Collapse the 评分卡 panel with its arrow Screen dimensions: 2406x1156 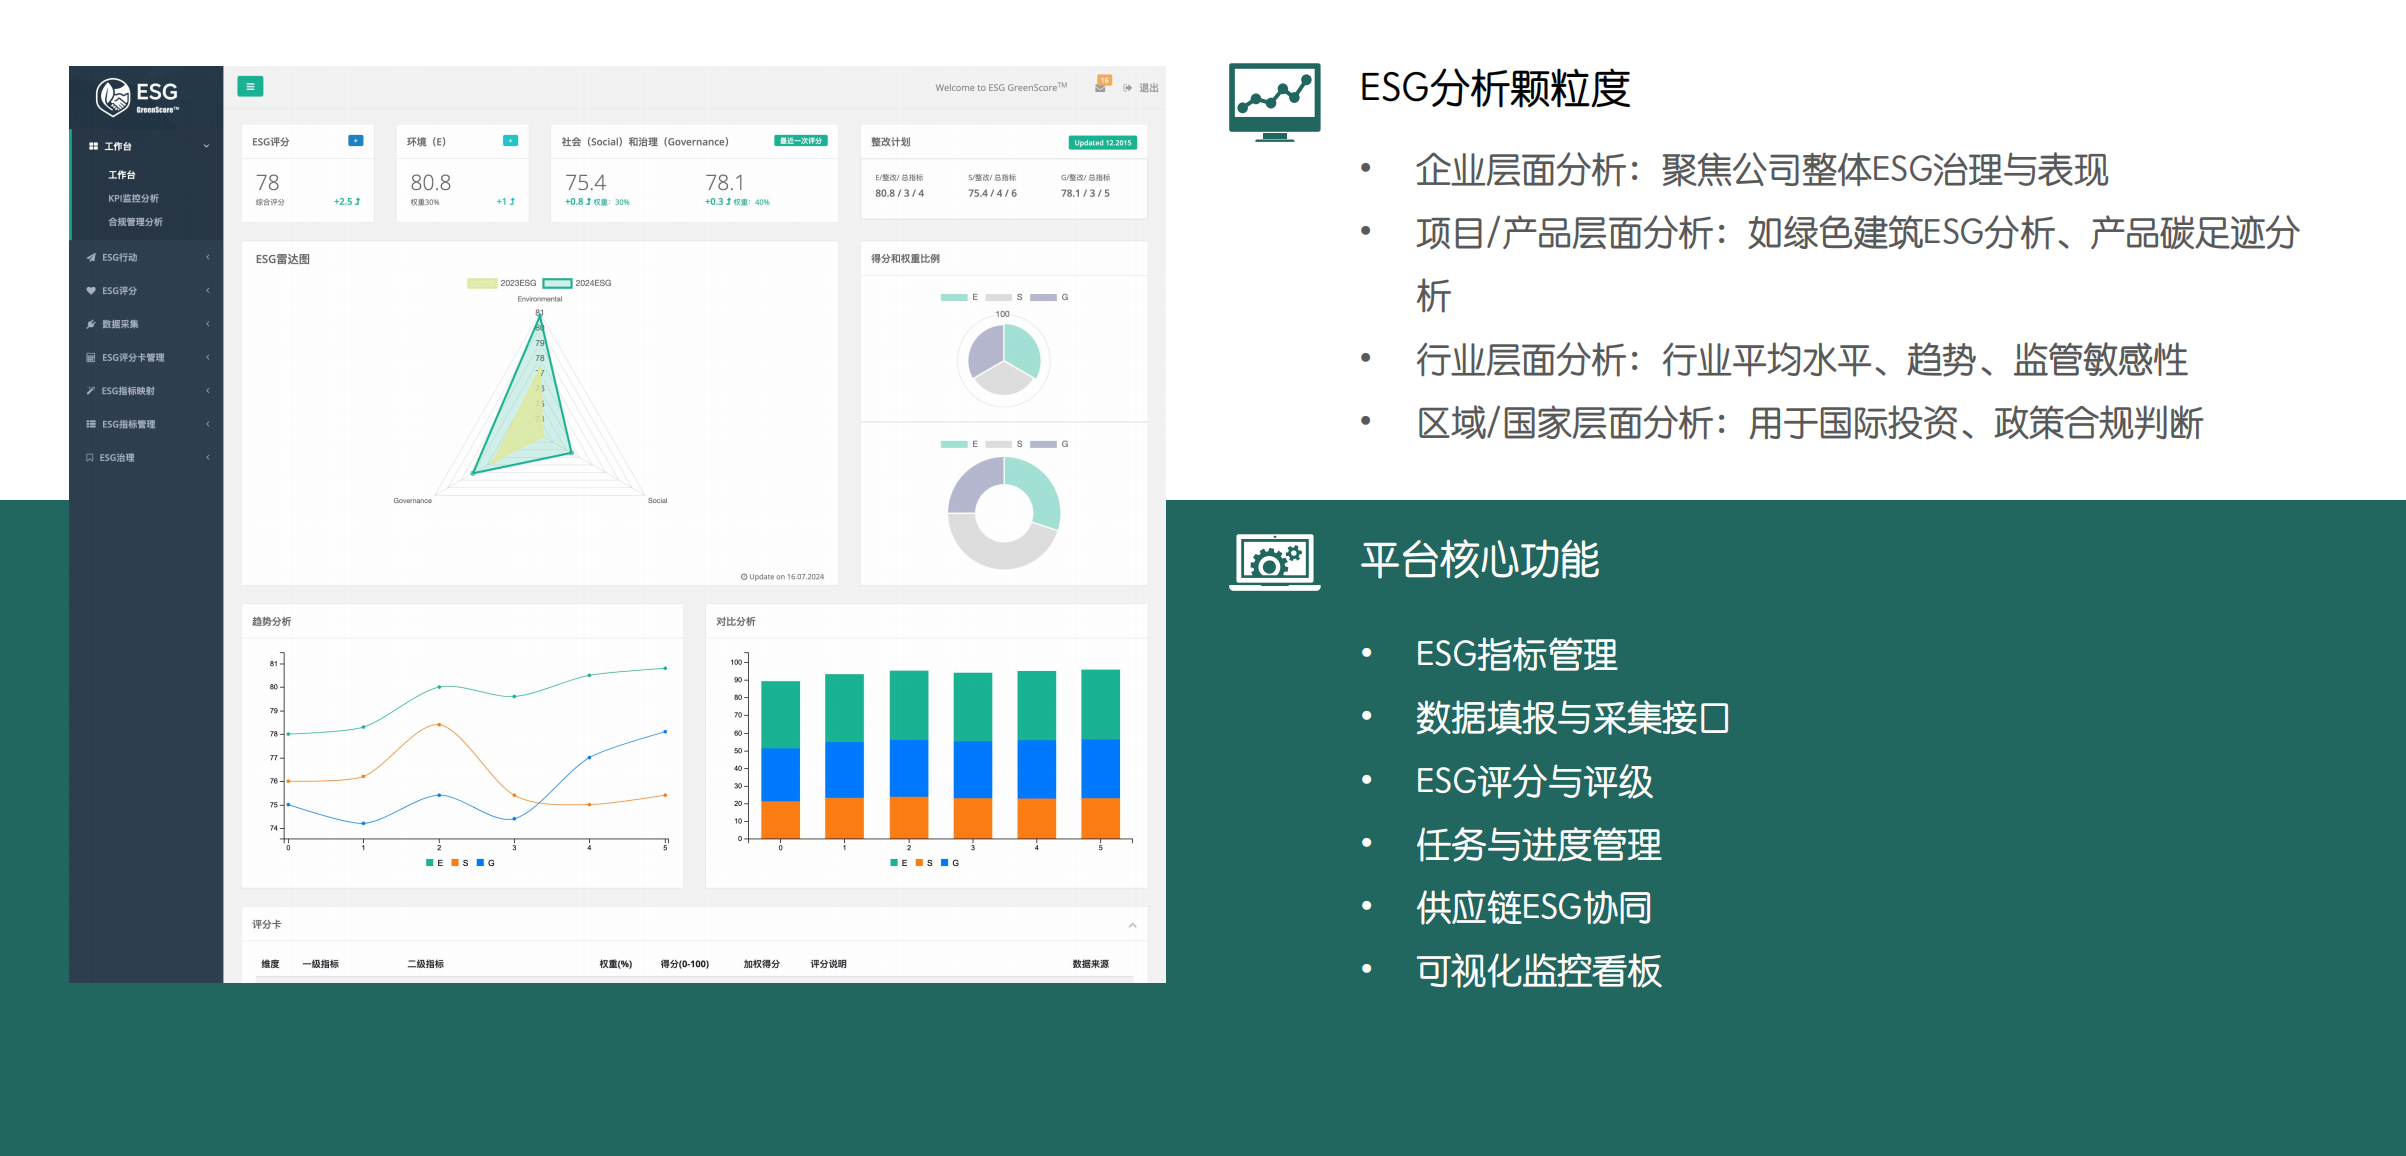pyautogui.click(x=1132, y=925)
